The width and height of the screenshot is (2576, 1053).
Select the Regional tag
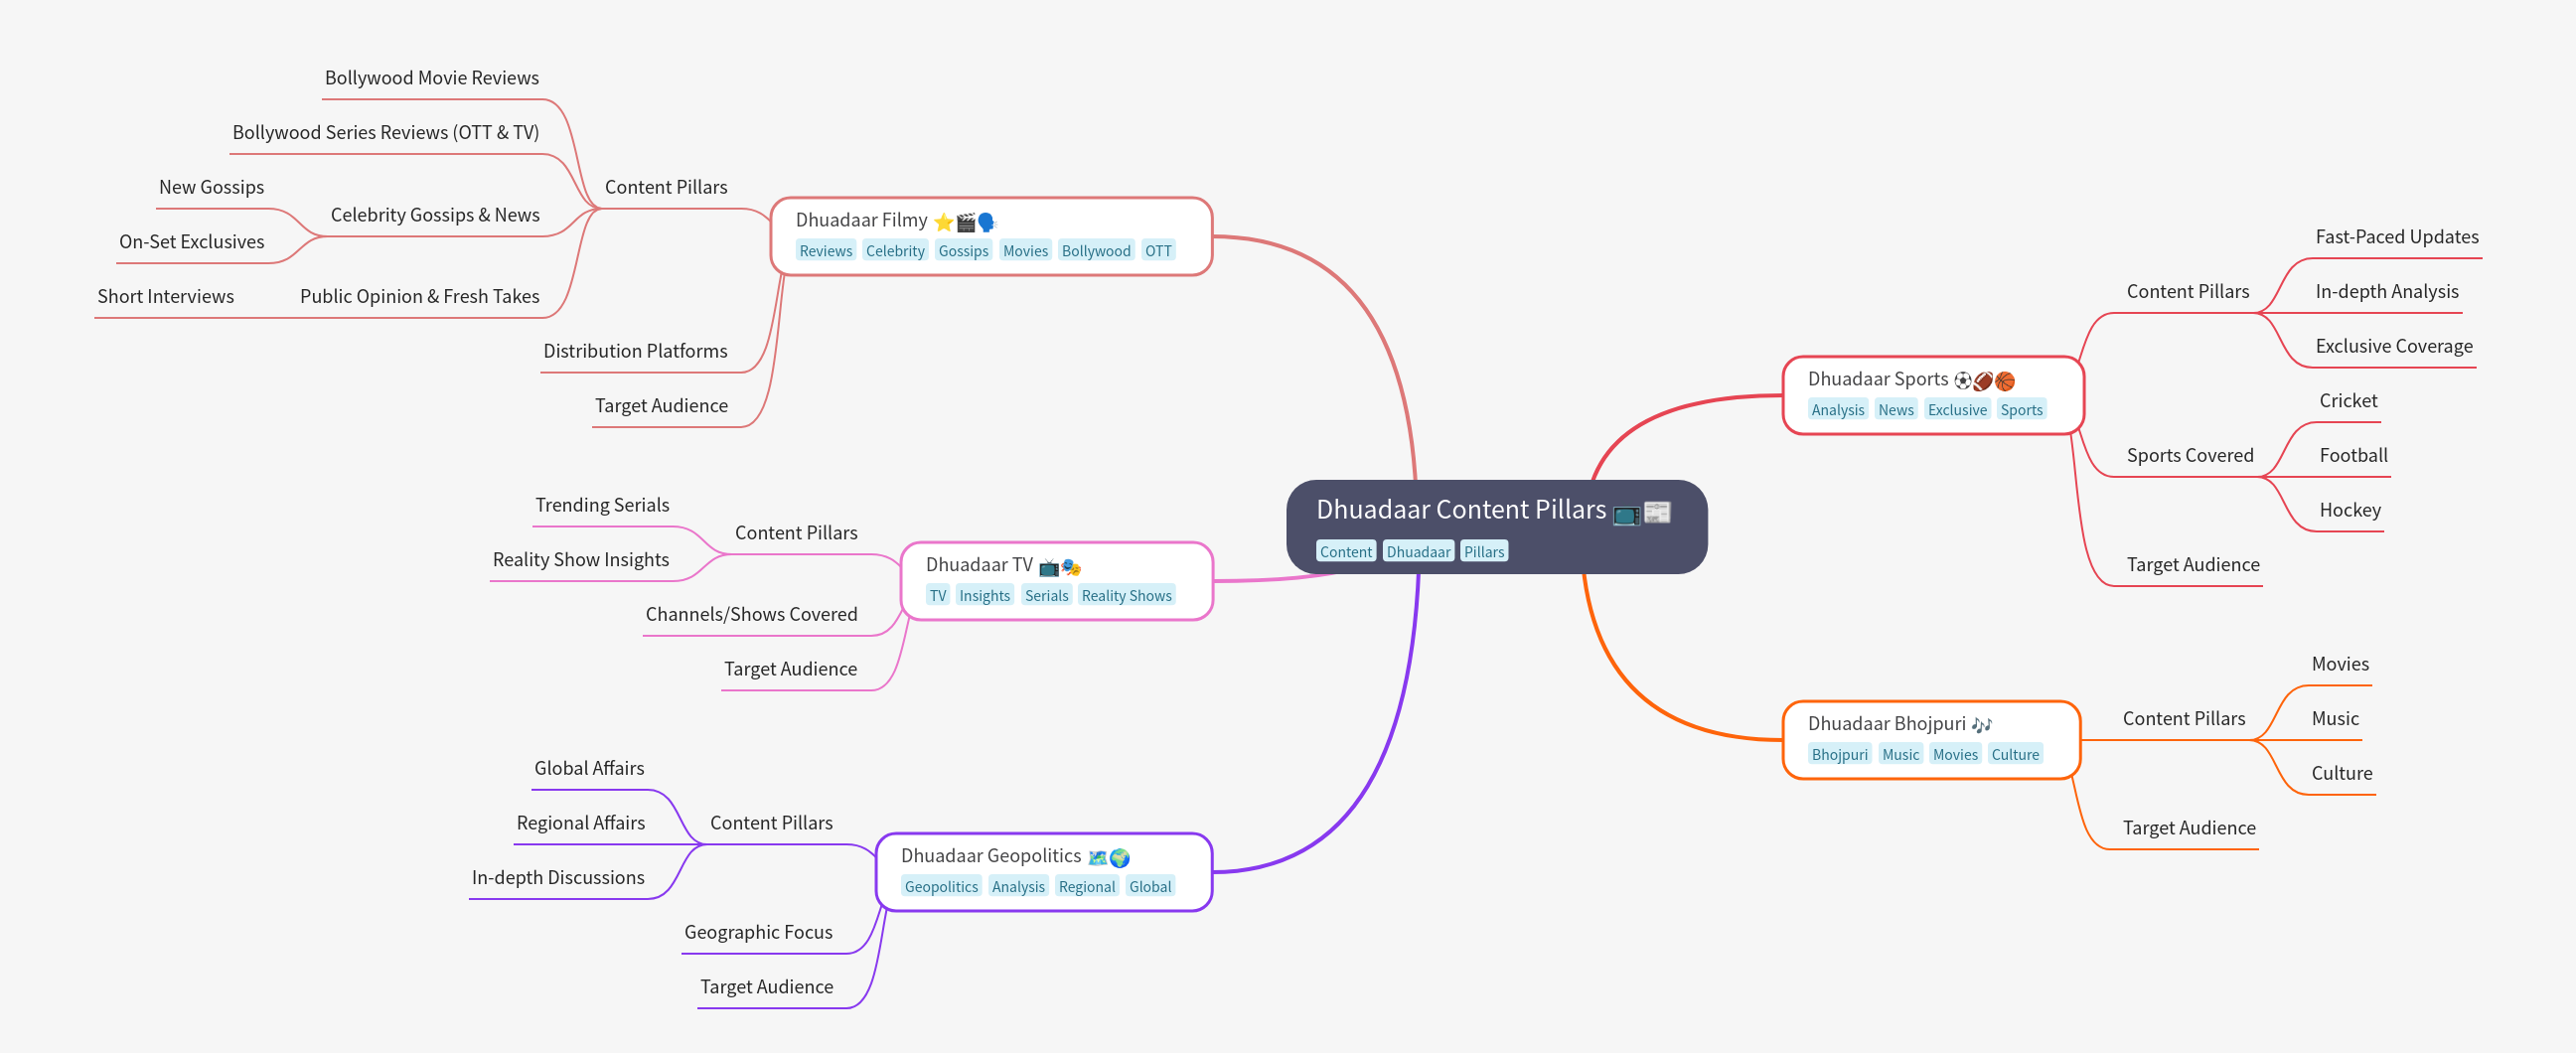[1086, 887]
